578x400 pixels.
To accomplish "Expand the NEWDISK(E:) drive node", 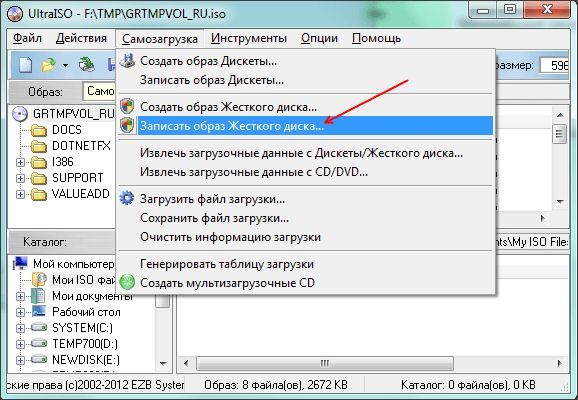I will click(21, 360).
